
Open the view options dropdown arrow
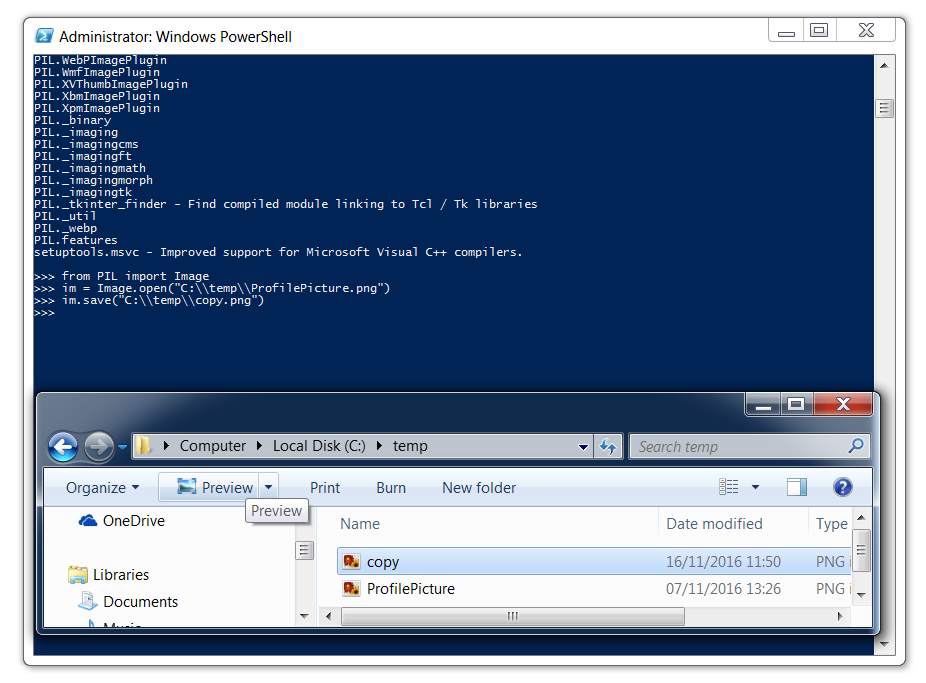[755, 488]
